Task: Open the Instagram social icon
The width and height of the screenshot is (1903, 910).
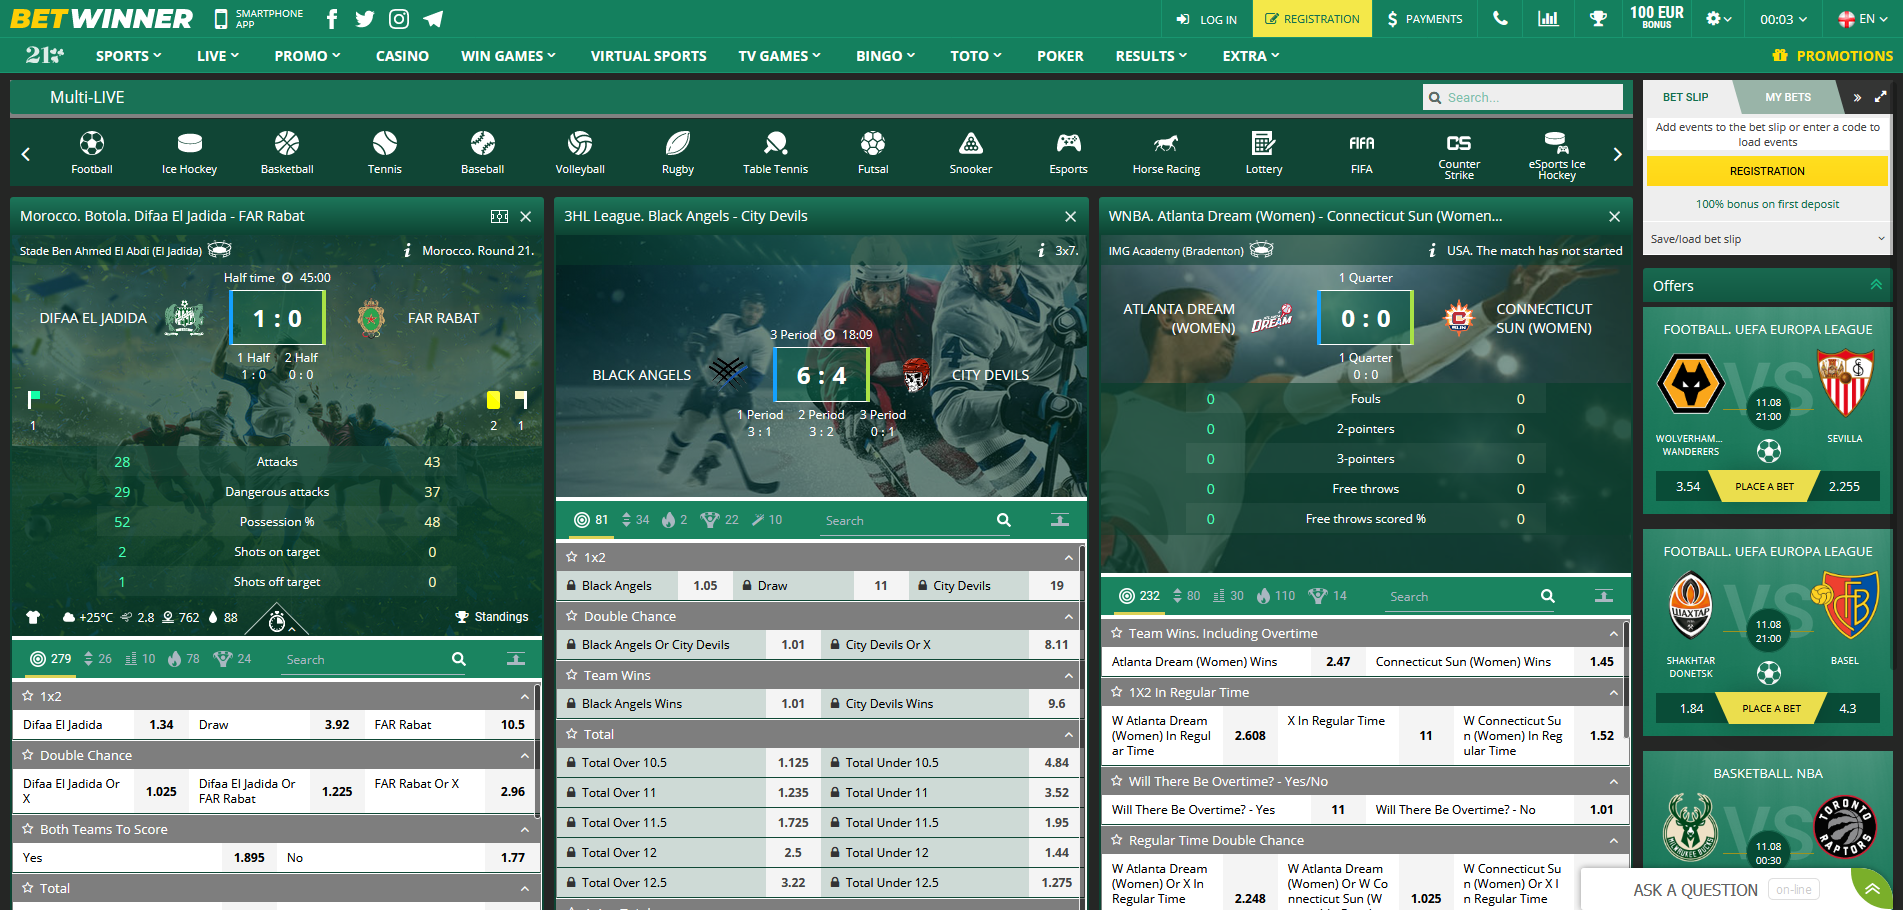Action: [399, 19]
